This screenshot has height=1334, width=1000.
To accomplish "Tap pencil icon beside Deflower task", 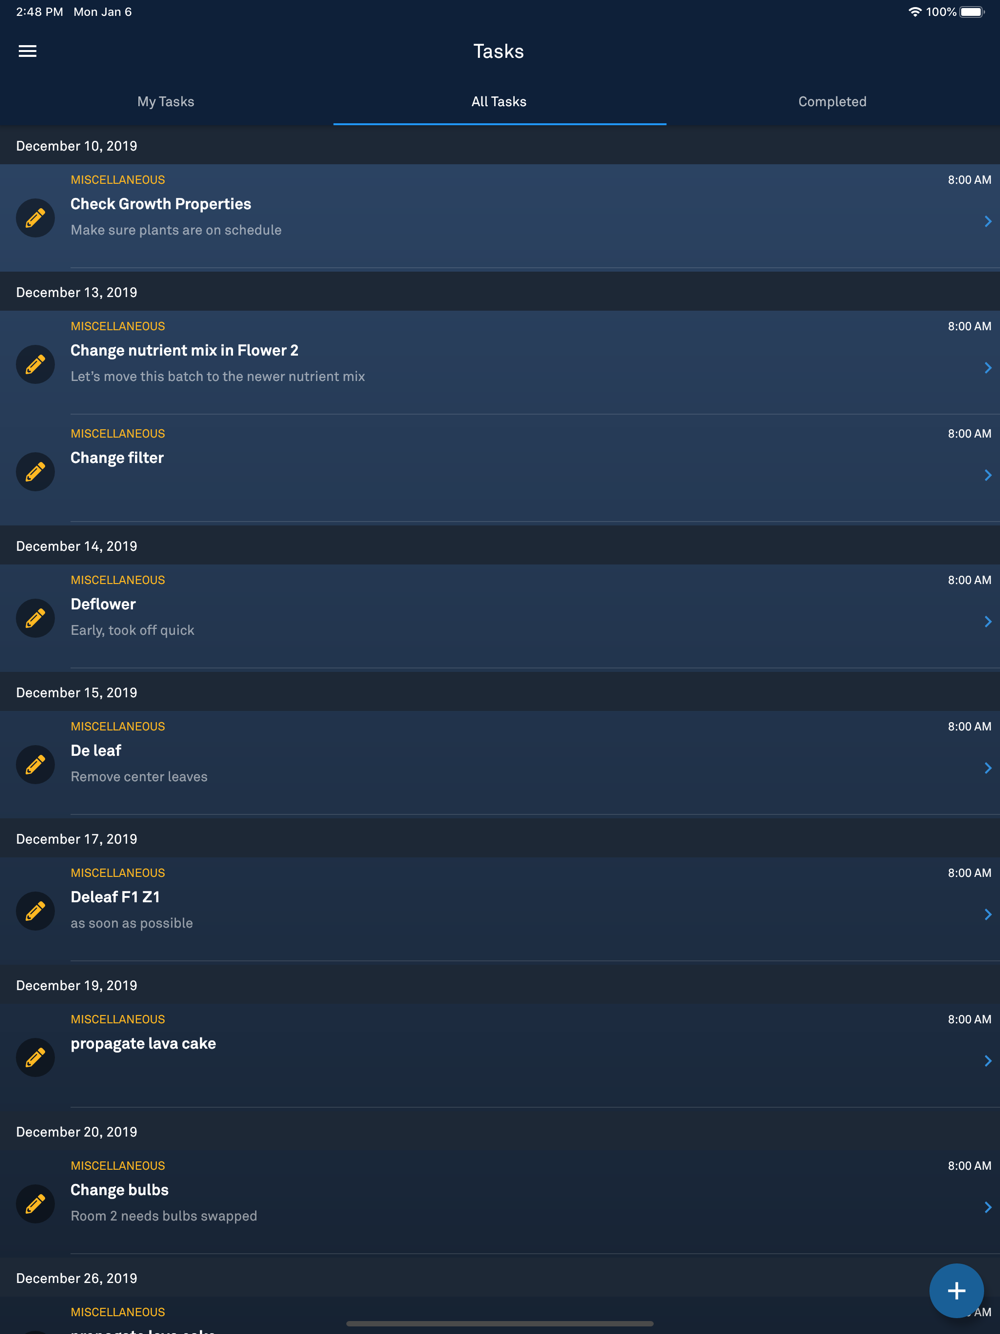I will pyautogui.click(x=35, y=618).
